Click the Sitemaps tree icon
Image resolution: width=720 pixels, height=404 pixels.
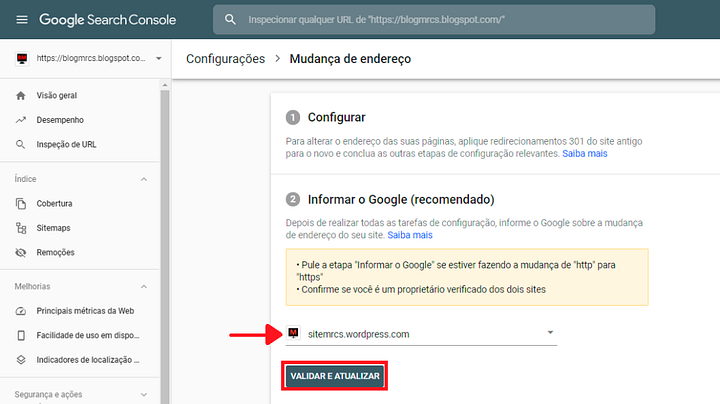21,228
